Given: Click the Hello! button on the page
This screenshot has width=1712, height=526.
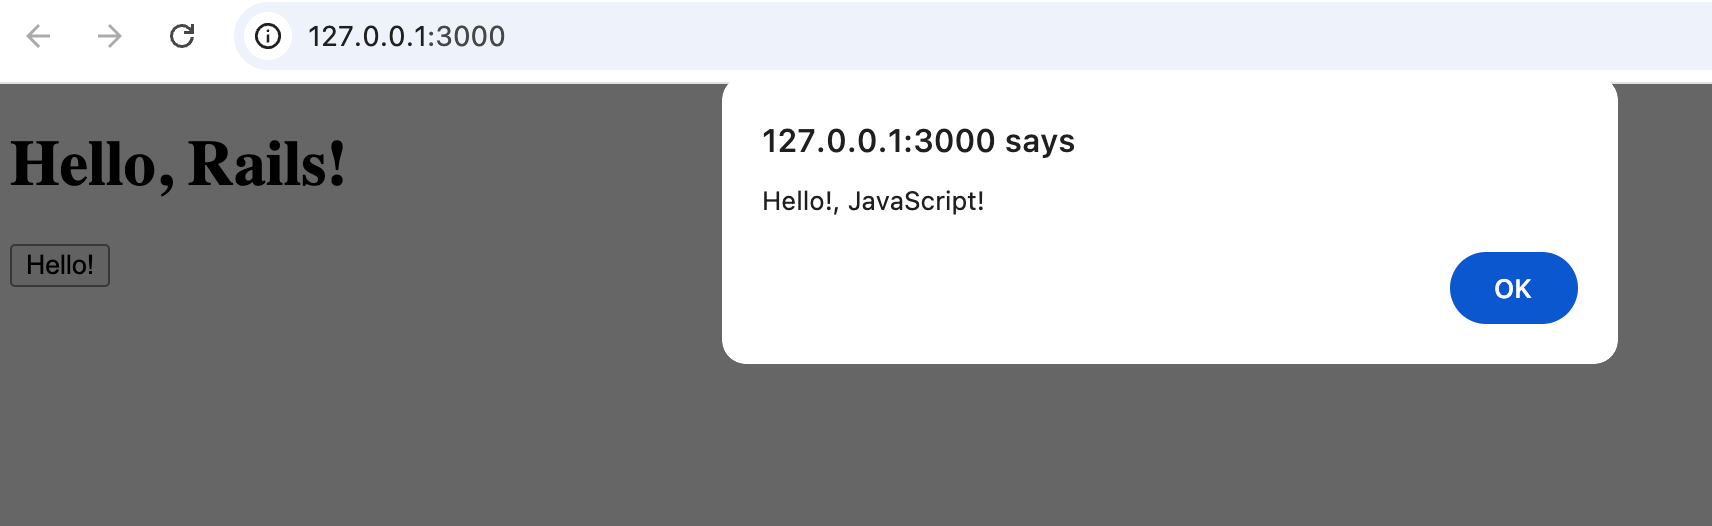Looking at the screenshot, I should [x=60, y=265].
